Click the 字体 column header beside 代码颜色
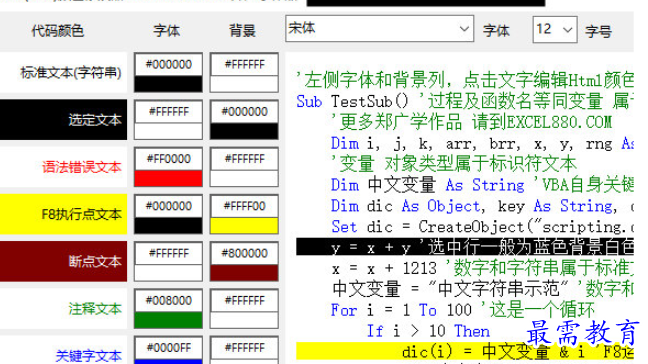648x364 pixels. point(167,31)
